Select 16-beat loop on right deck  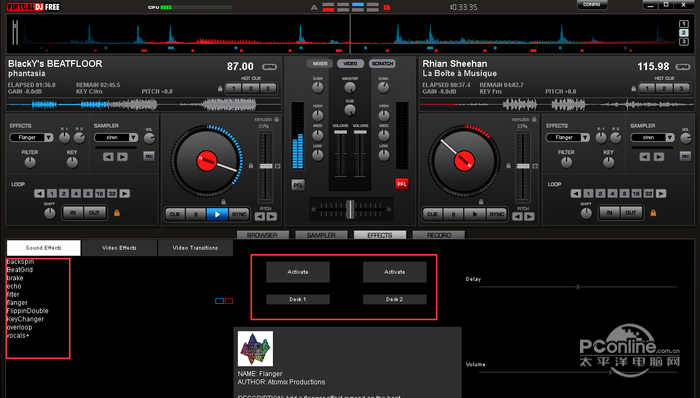click(x=636, y=193)
